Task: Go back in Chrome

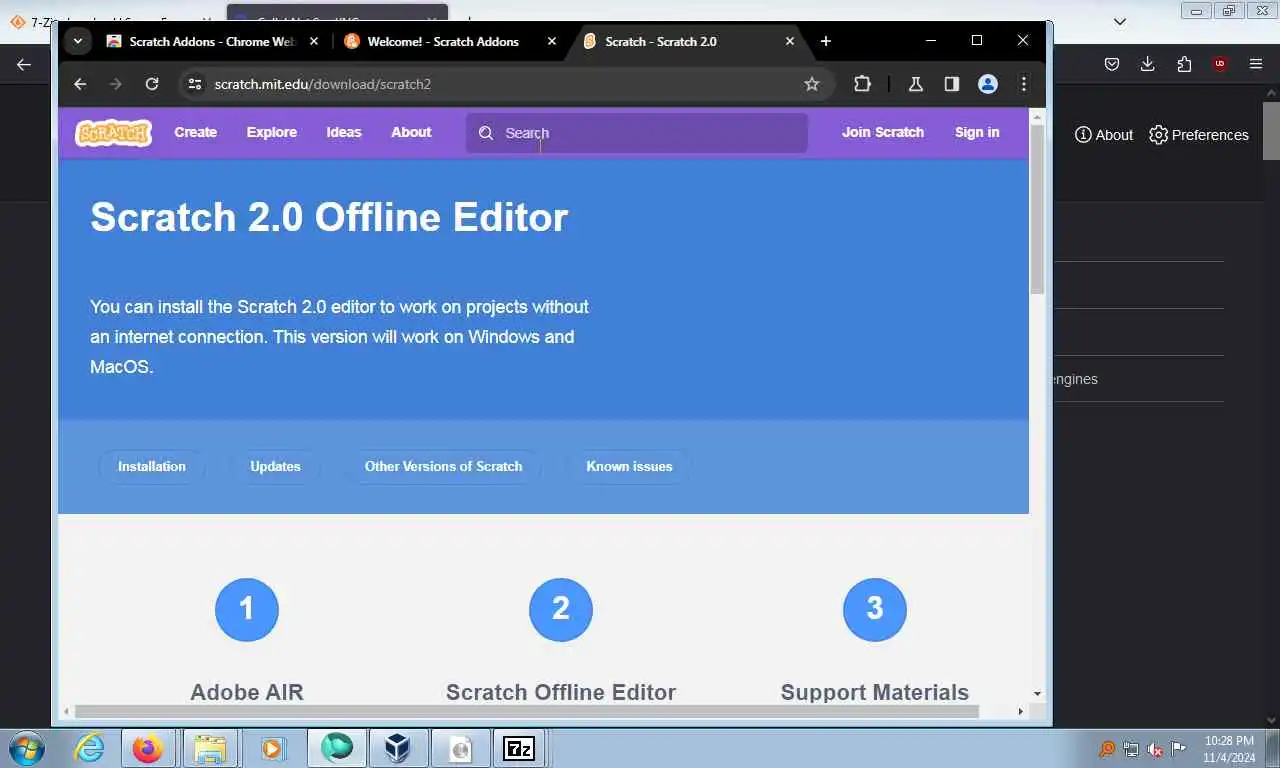Action: click(80, 84)
